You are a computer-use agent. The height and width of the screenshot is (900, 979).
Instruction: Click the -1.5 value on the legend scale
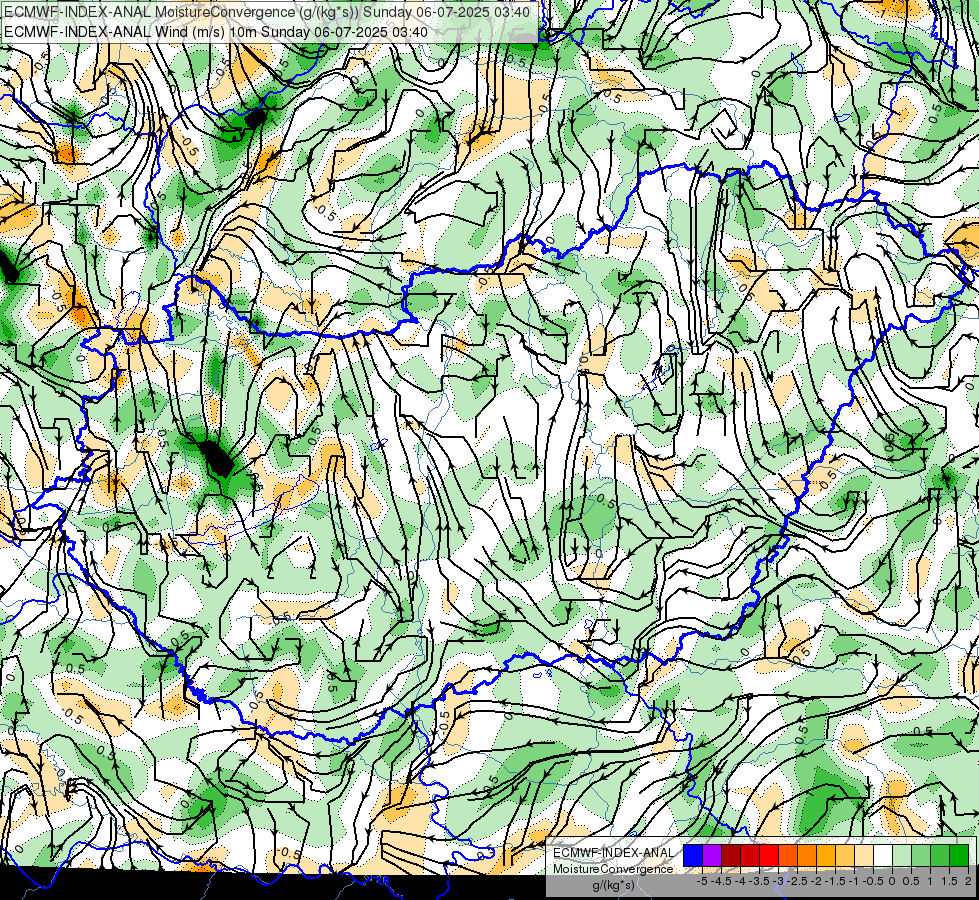(x=835, y=881)
